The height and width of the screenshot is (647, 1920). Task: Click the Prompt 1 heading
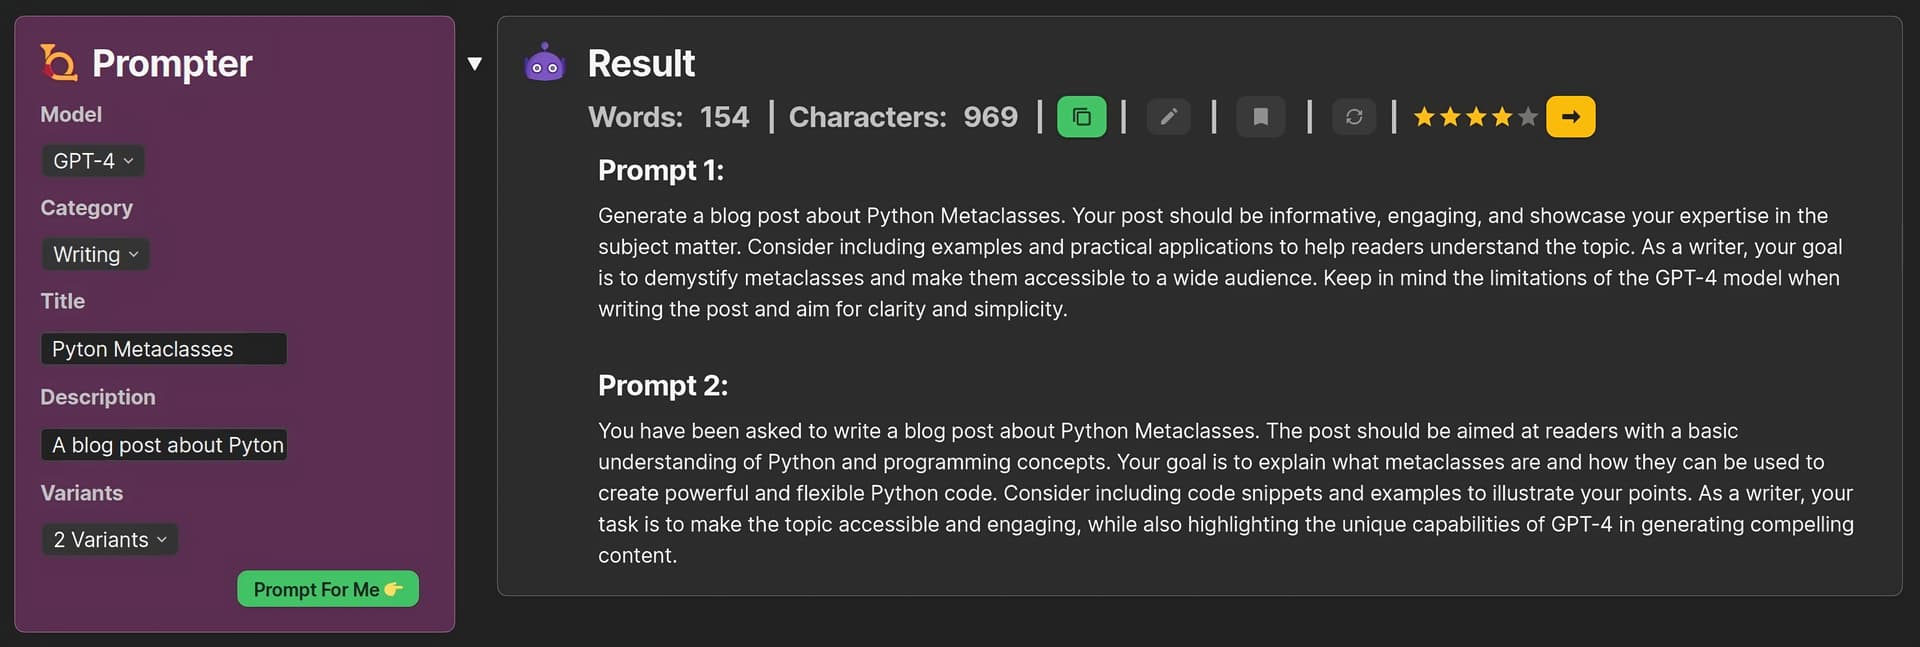(660, 170)
